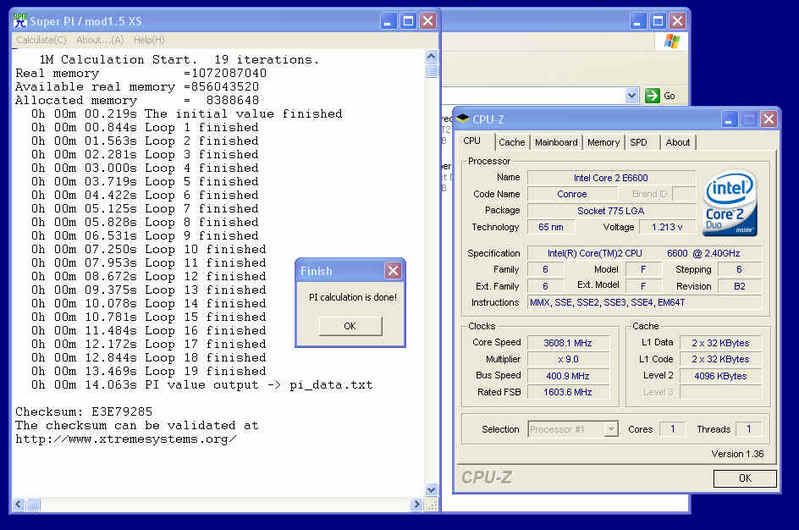Select the CPU tab in CPU-Z

point(472,141)
